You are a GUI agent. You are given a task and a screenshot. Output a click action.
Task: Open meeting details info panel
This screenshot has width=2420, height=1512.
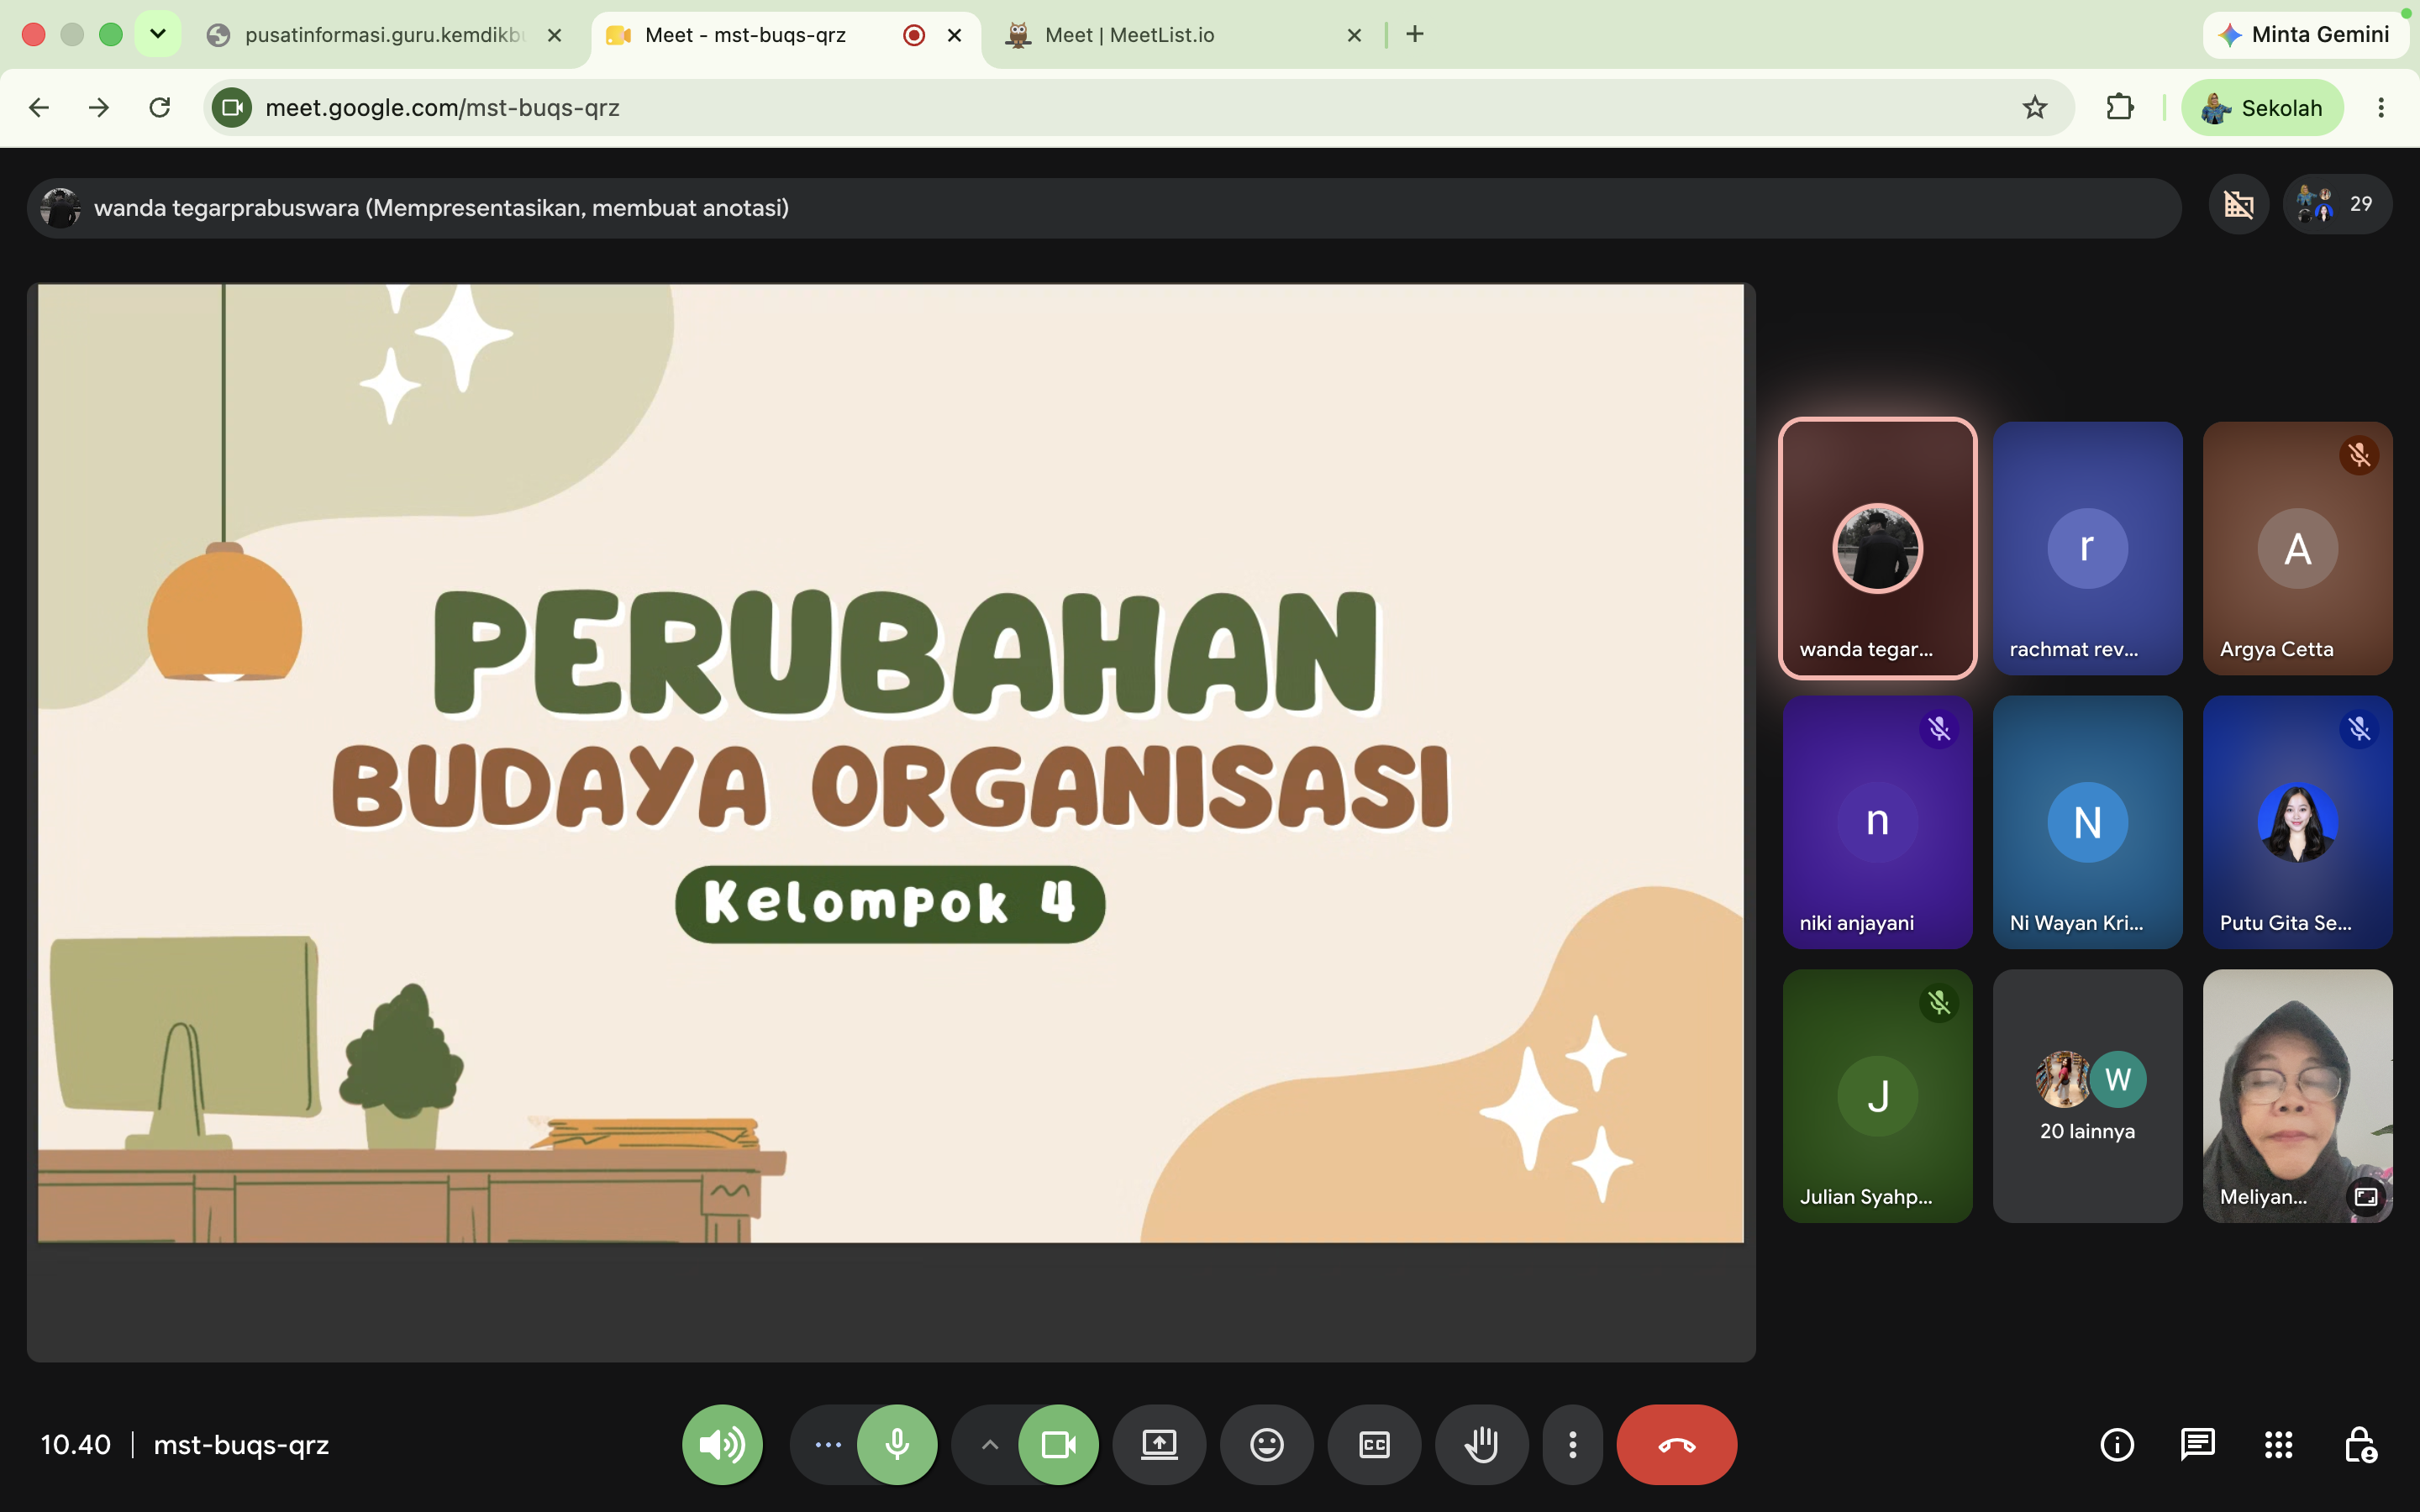(x=2116, y=1444)
